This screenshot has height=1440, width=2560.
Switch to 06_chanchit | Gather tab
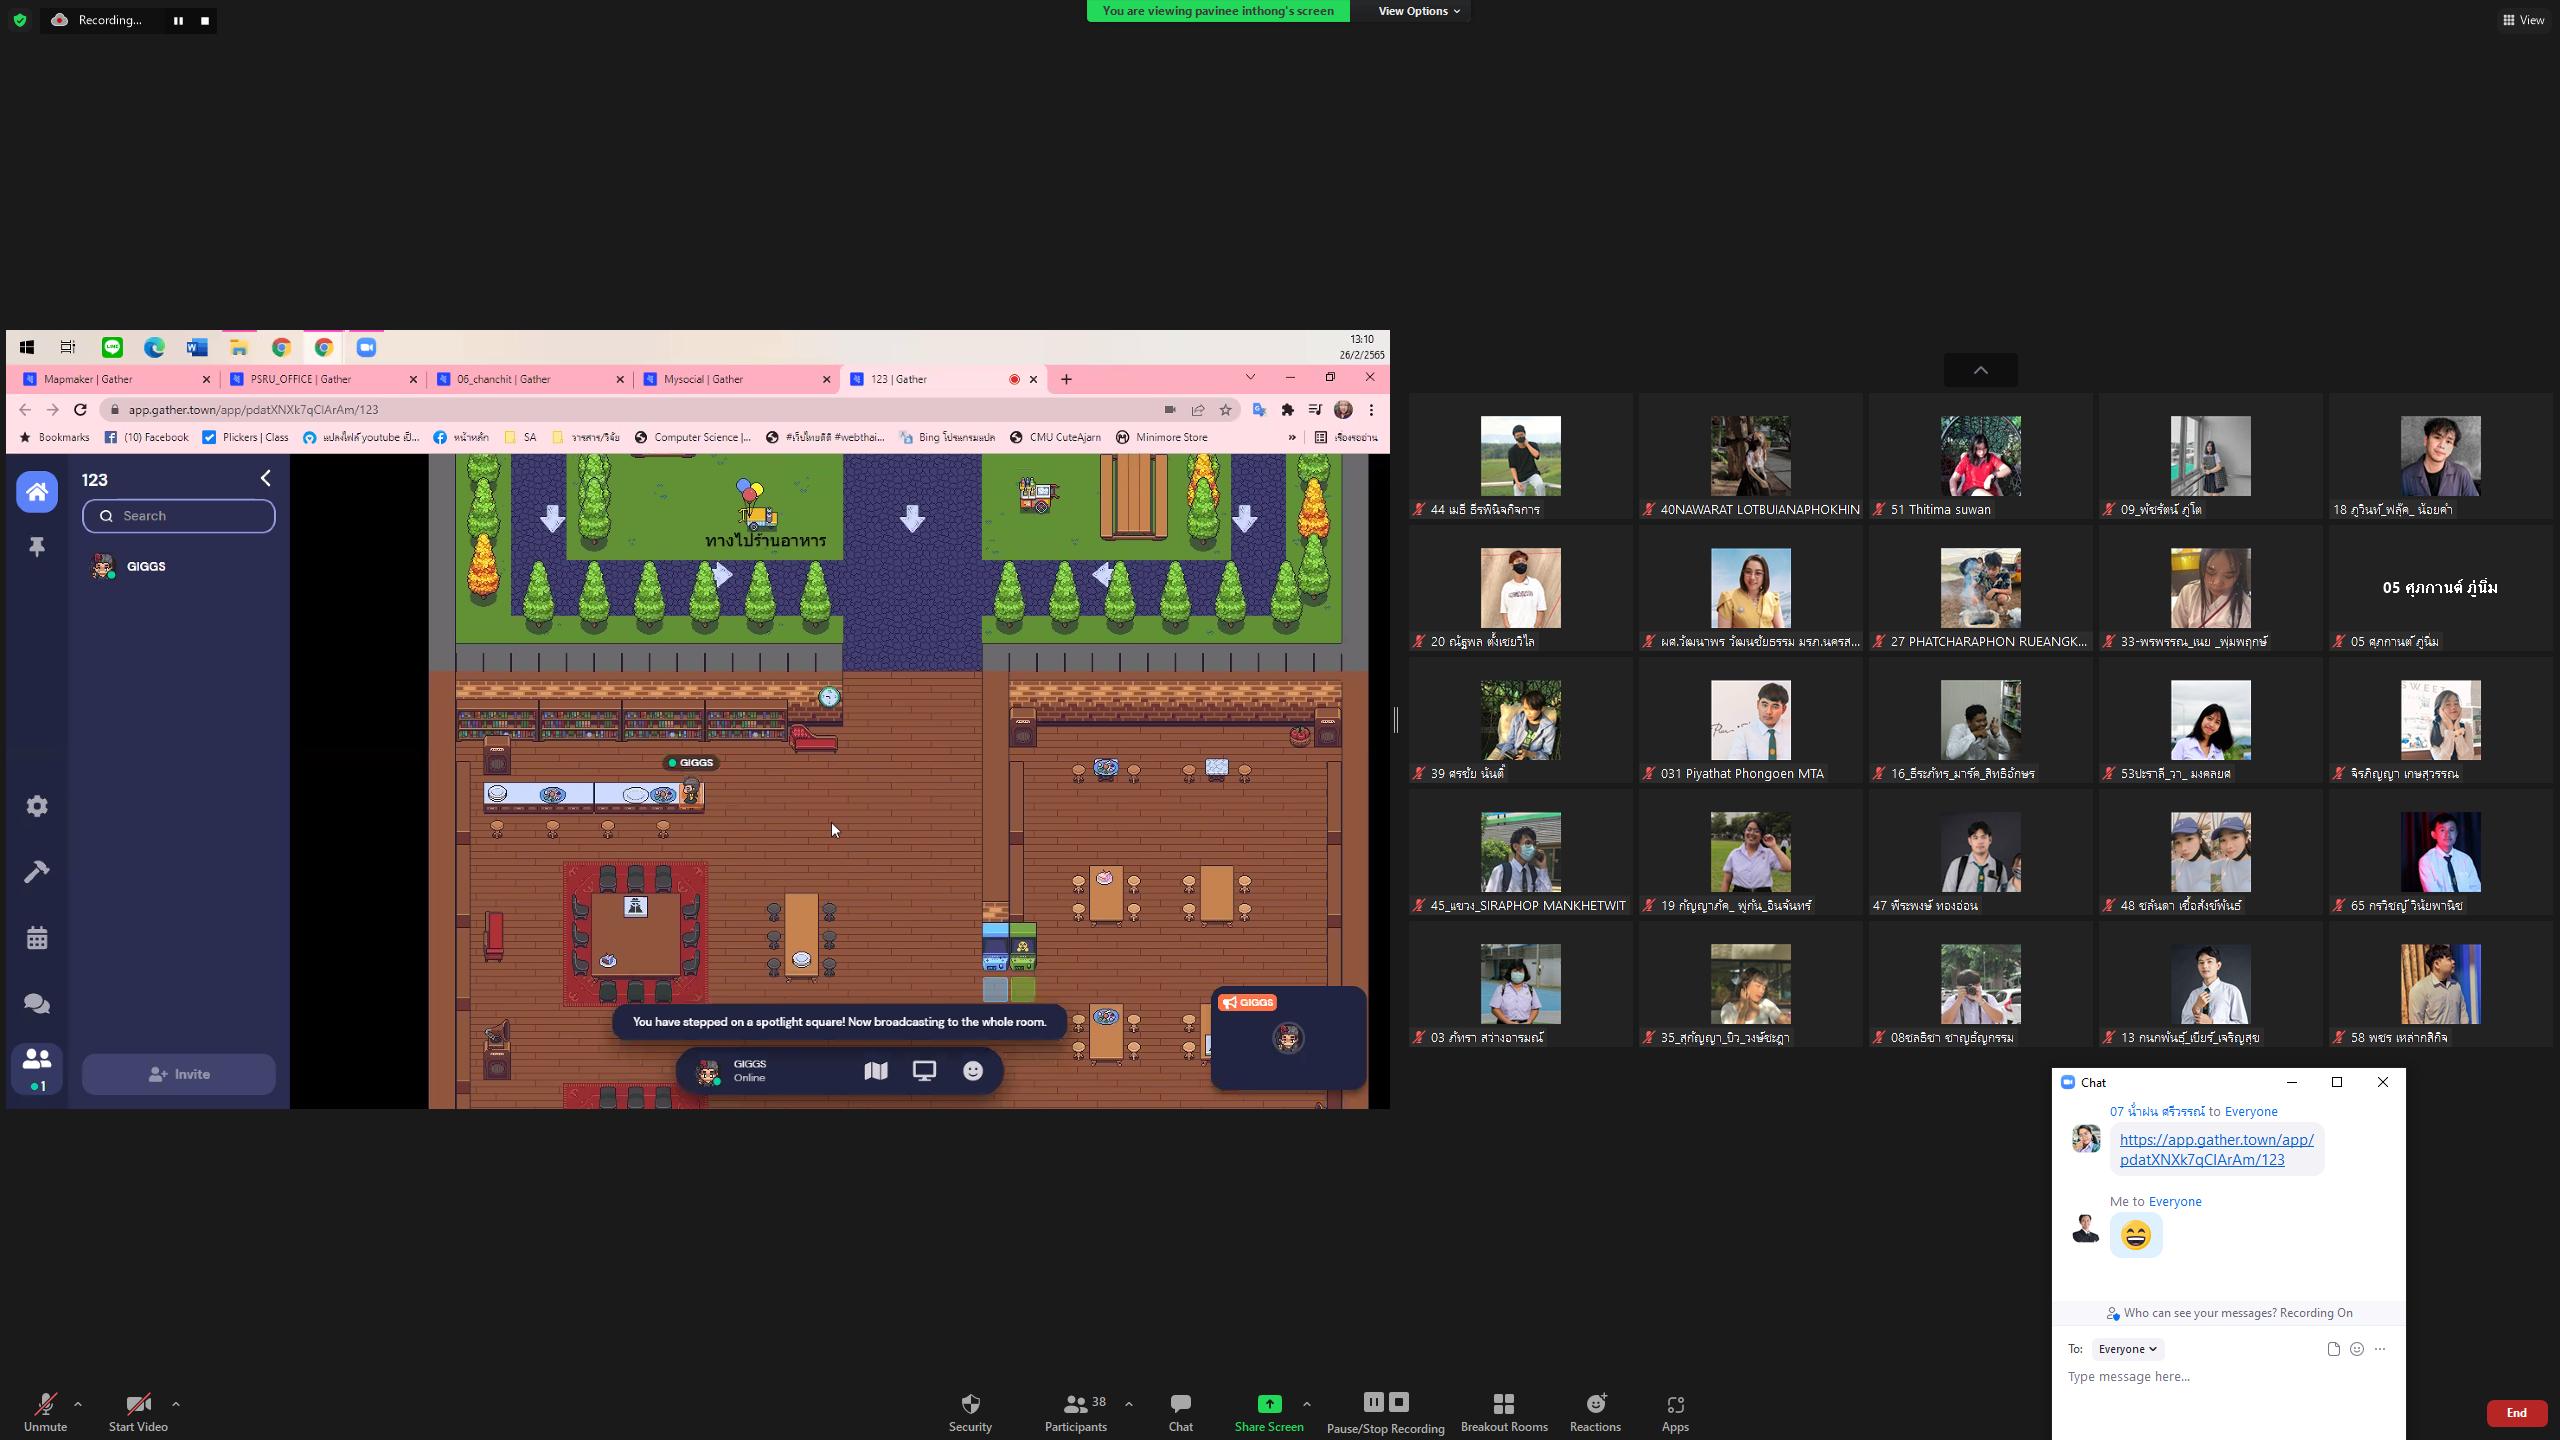click(528, 379)
